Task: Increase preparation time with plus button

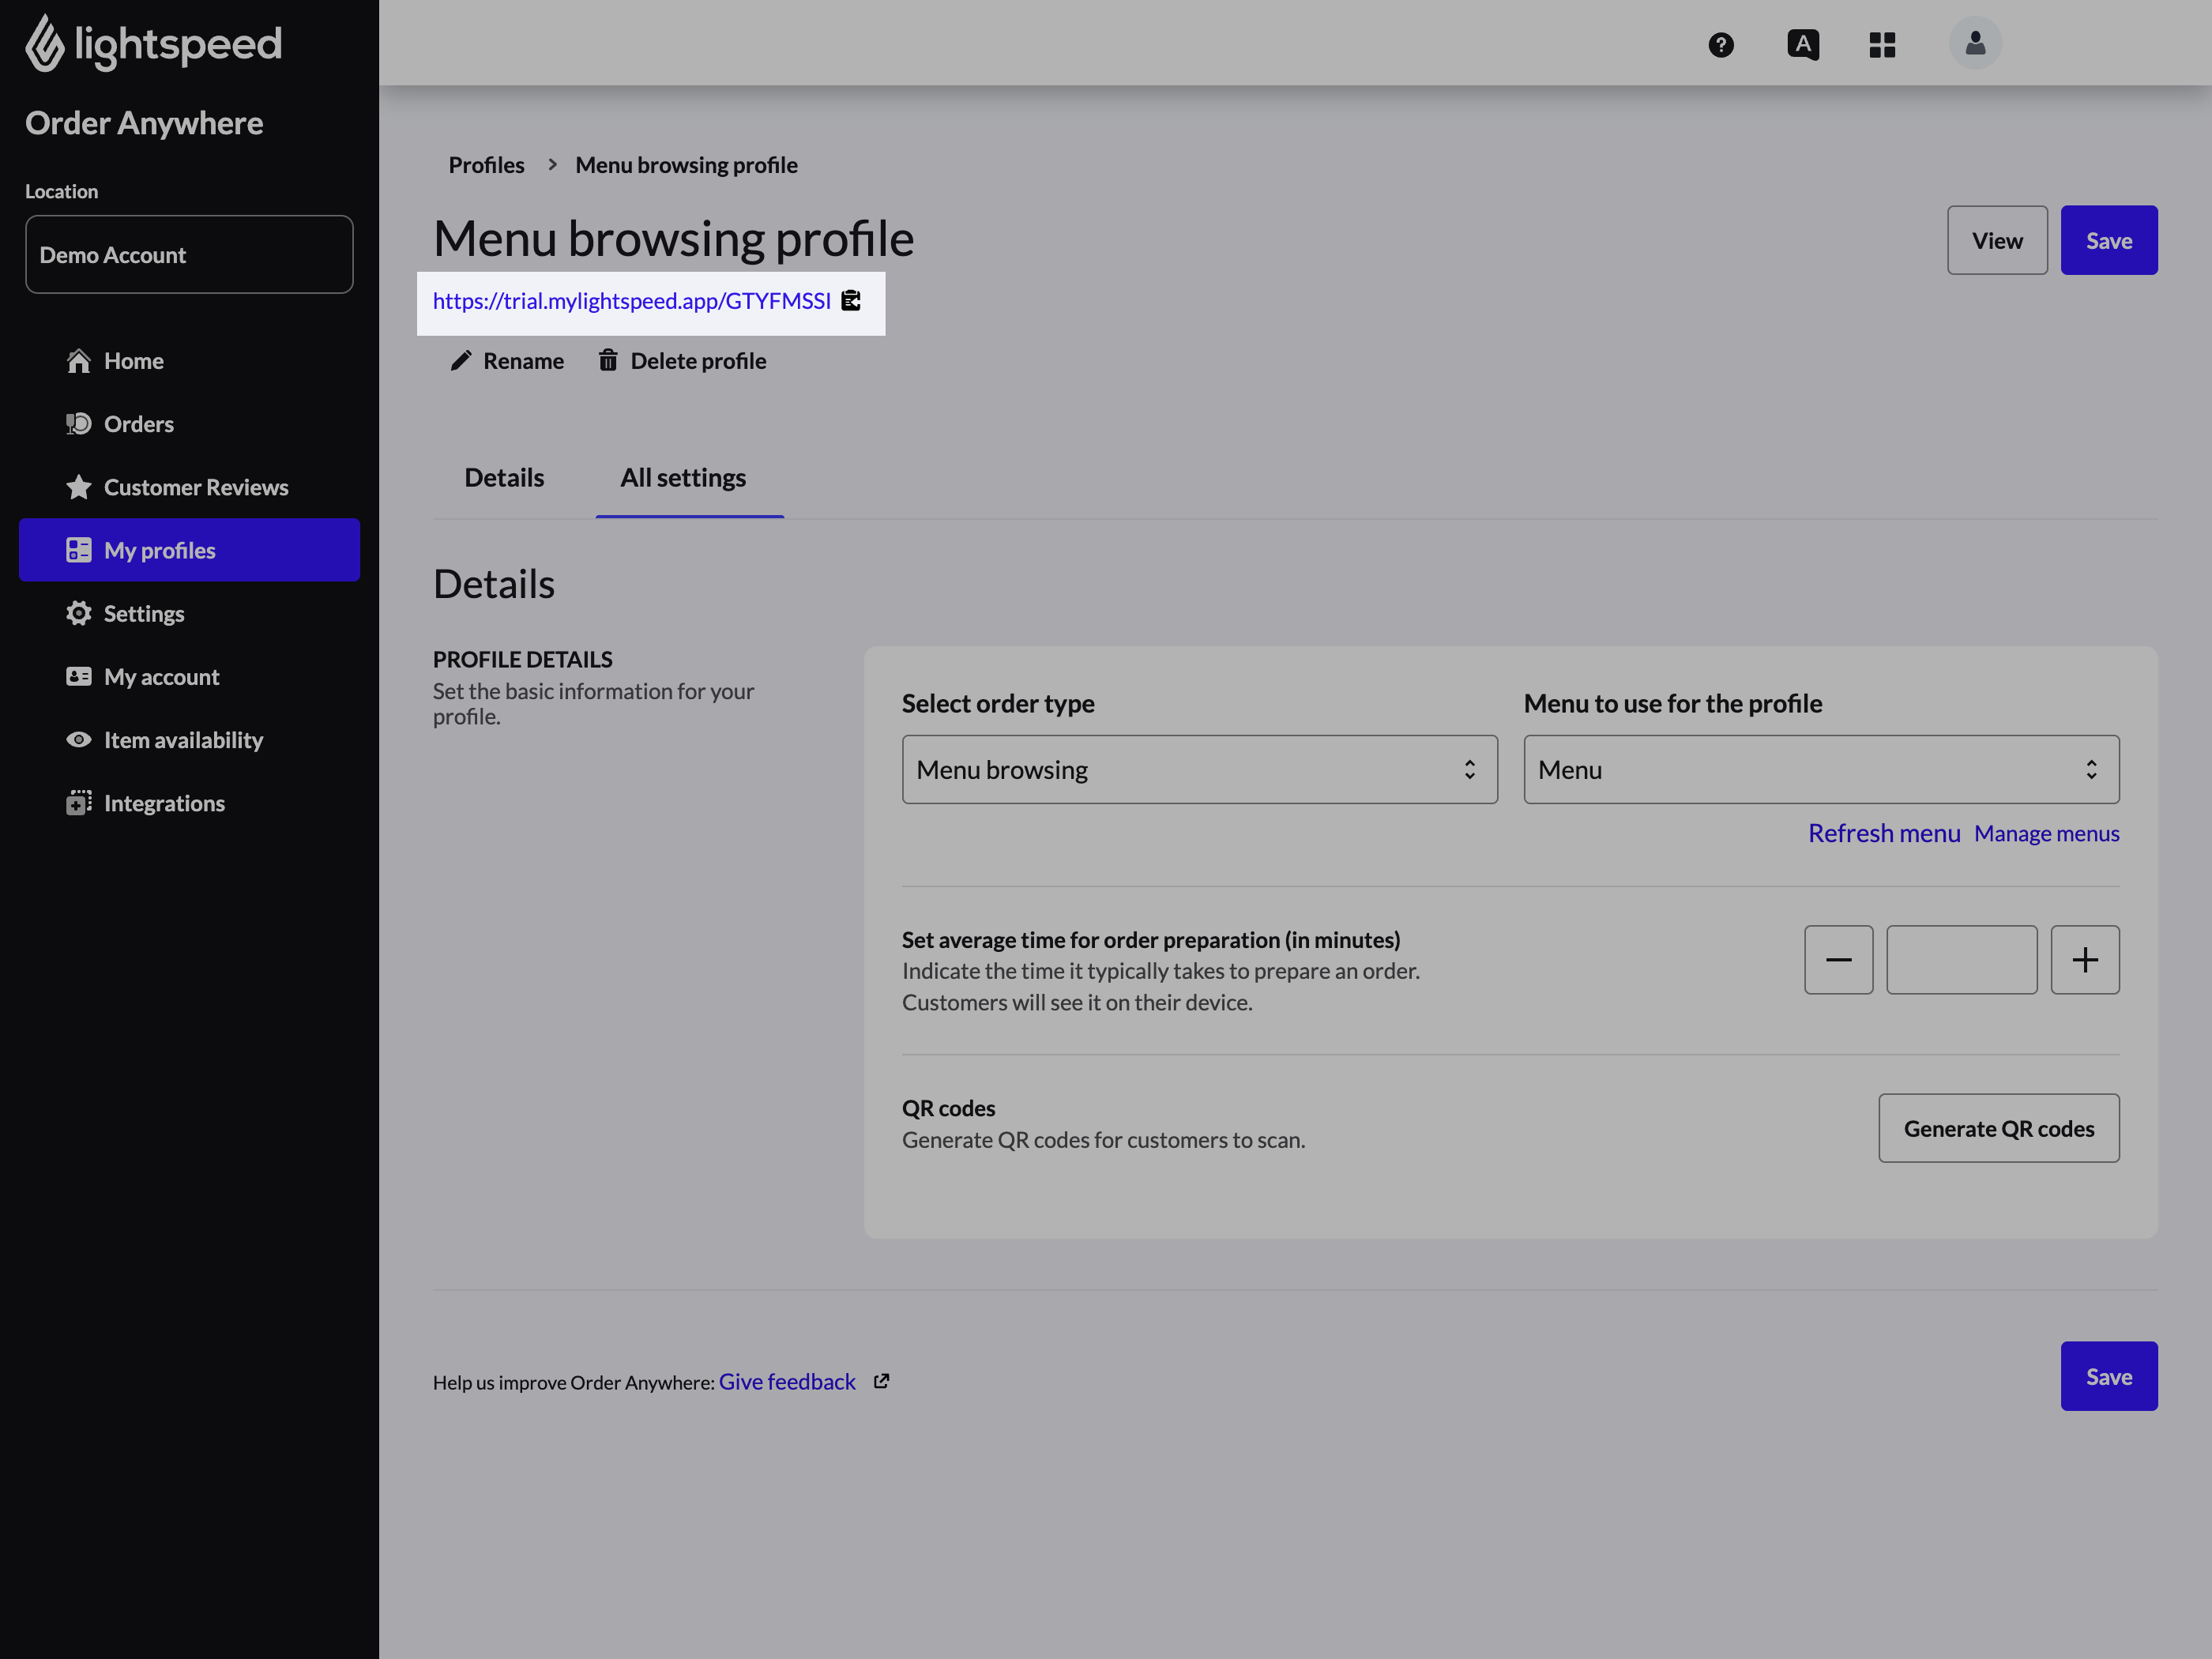Action: click(x=2084, y=959)
